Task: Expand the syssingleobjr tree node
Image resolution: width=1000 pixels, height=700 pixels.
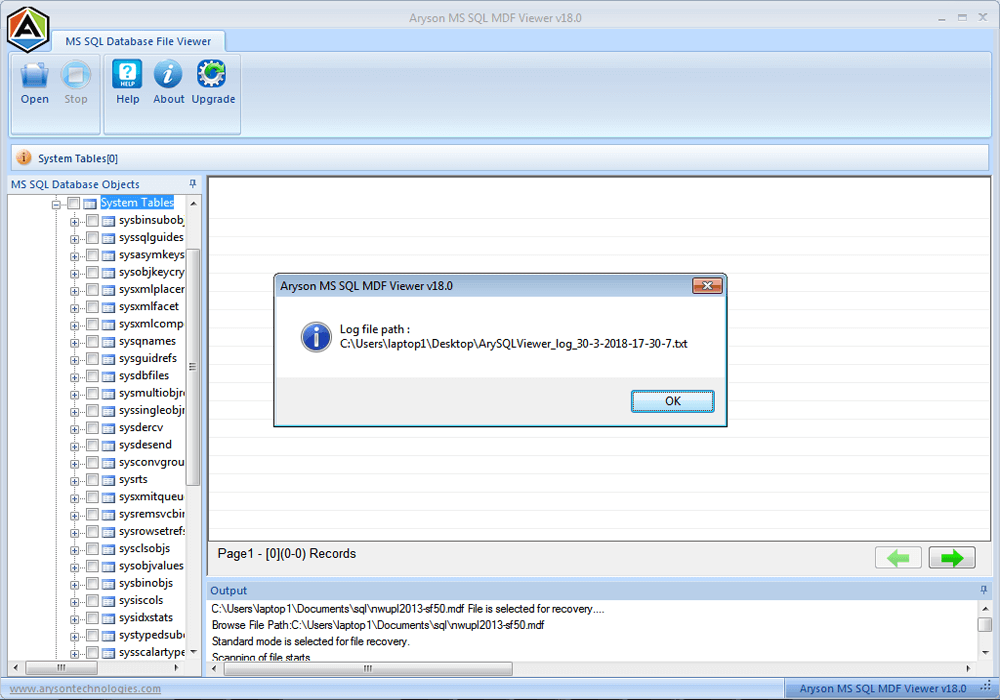Action: pyautogui.click(x=75, y=412)
